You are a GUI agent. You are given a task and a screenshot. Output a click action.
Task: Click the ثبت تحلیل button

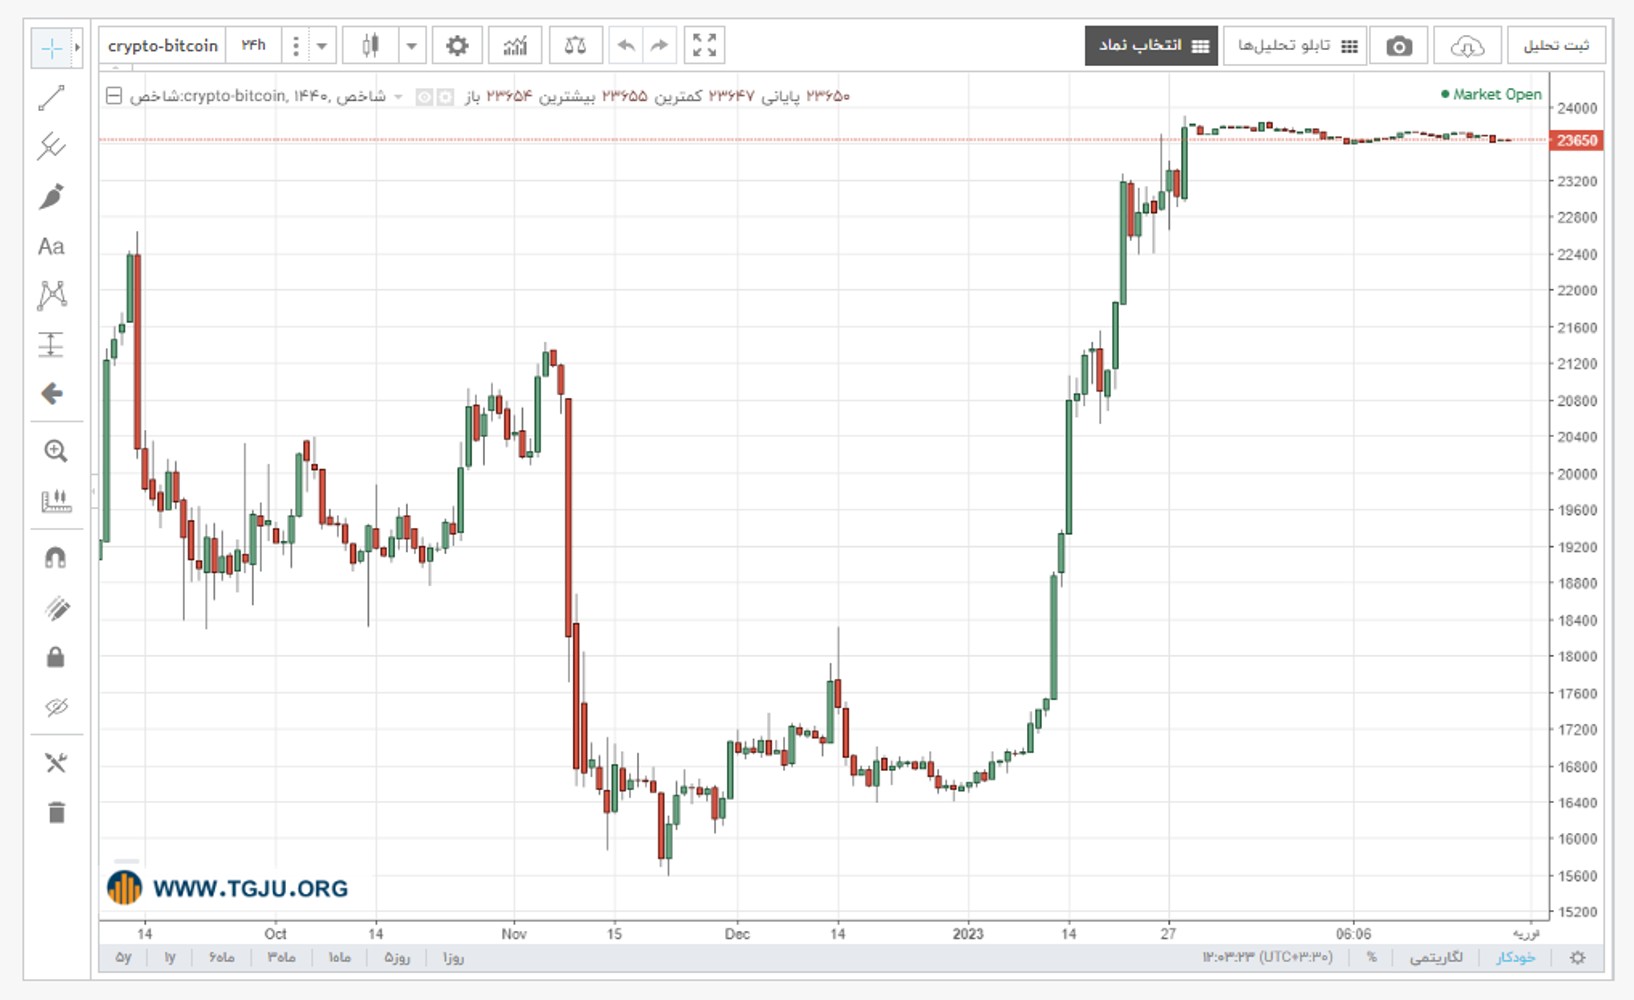click(1556, 46)
